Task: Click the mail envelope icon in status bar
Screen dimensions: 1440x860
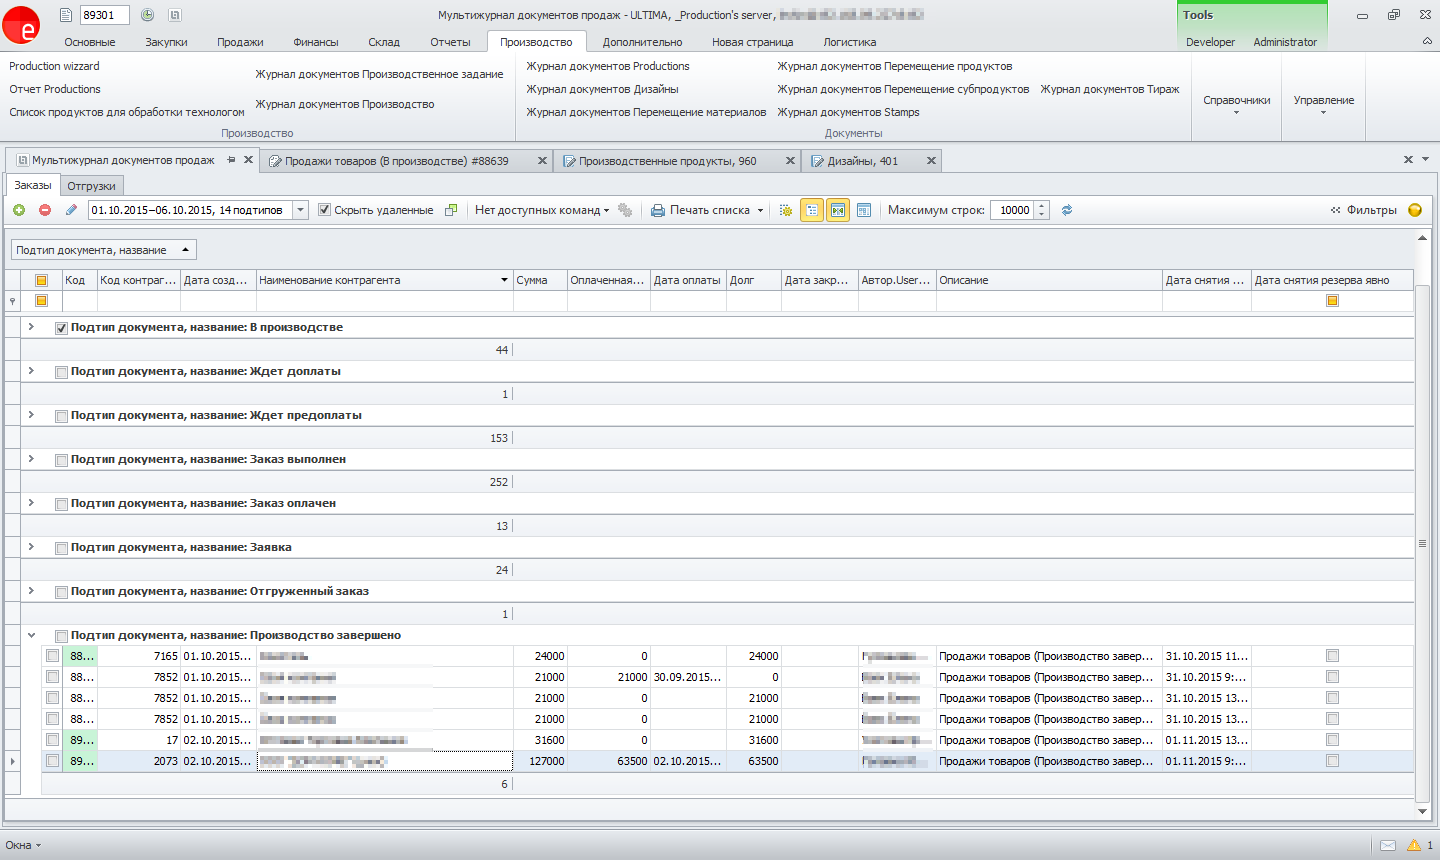Action: (x=1388, y=845)
